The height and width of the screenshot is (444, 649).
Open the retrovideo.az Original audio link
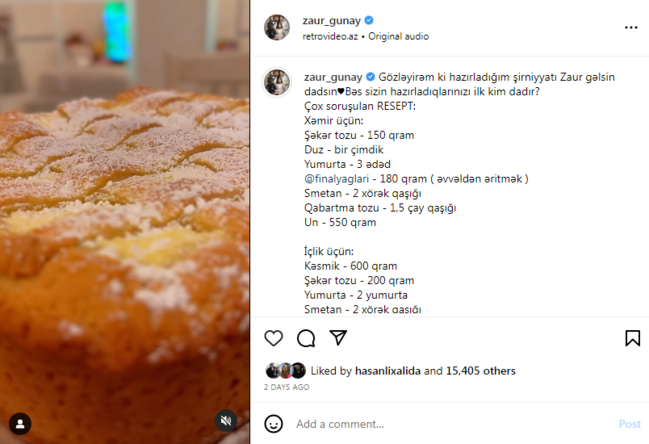pos(366,36)
